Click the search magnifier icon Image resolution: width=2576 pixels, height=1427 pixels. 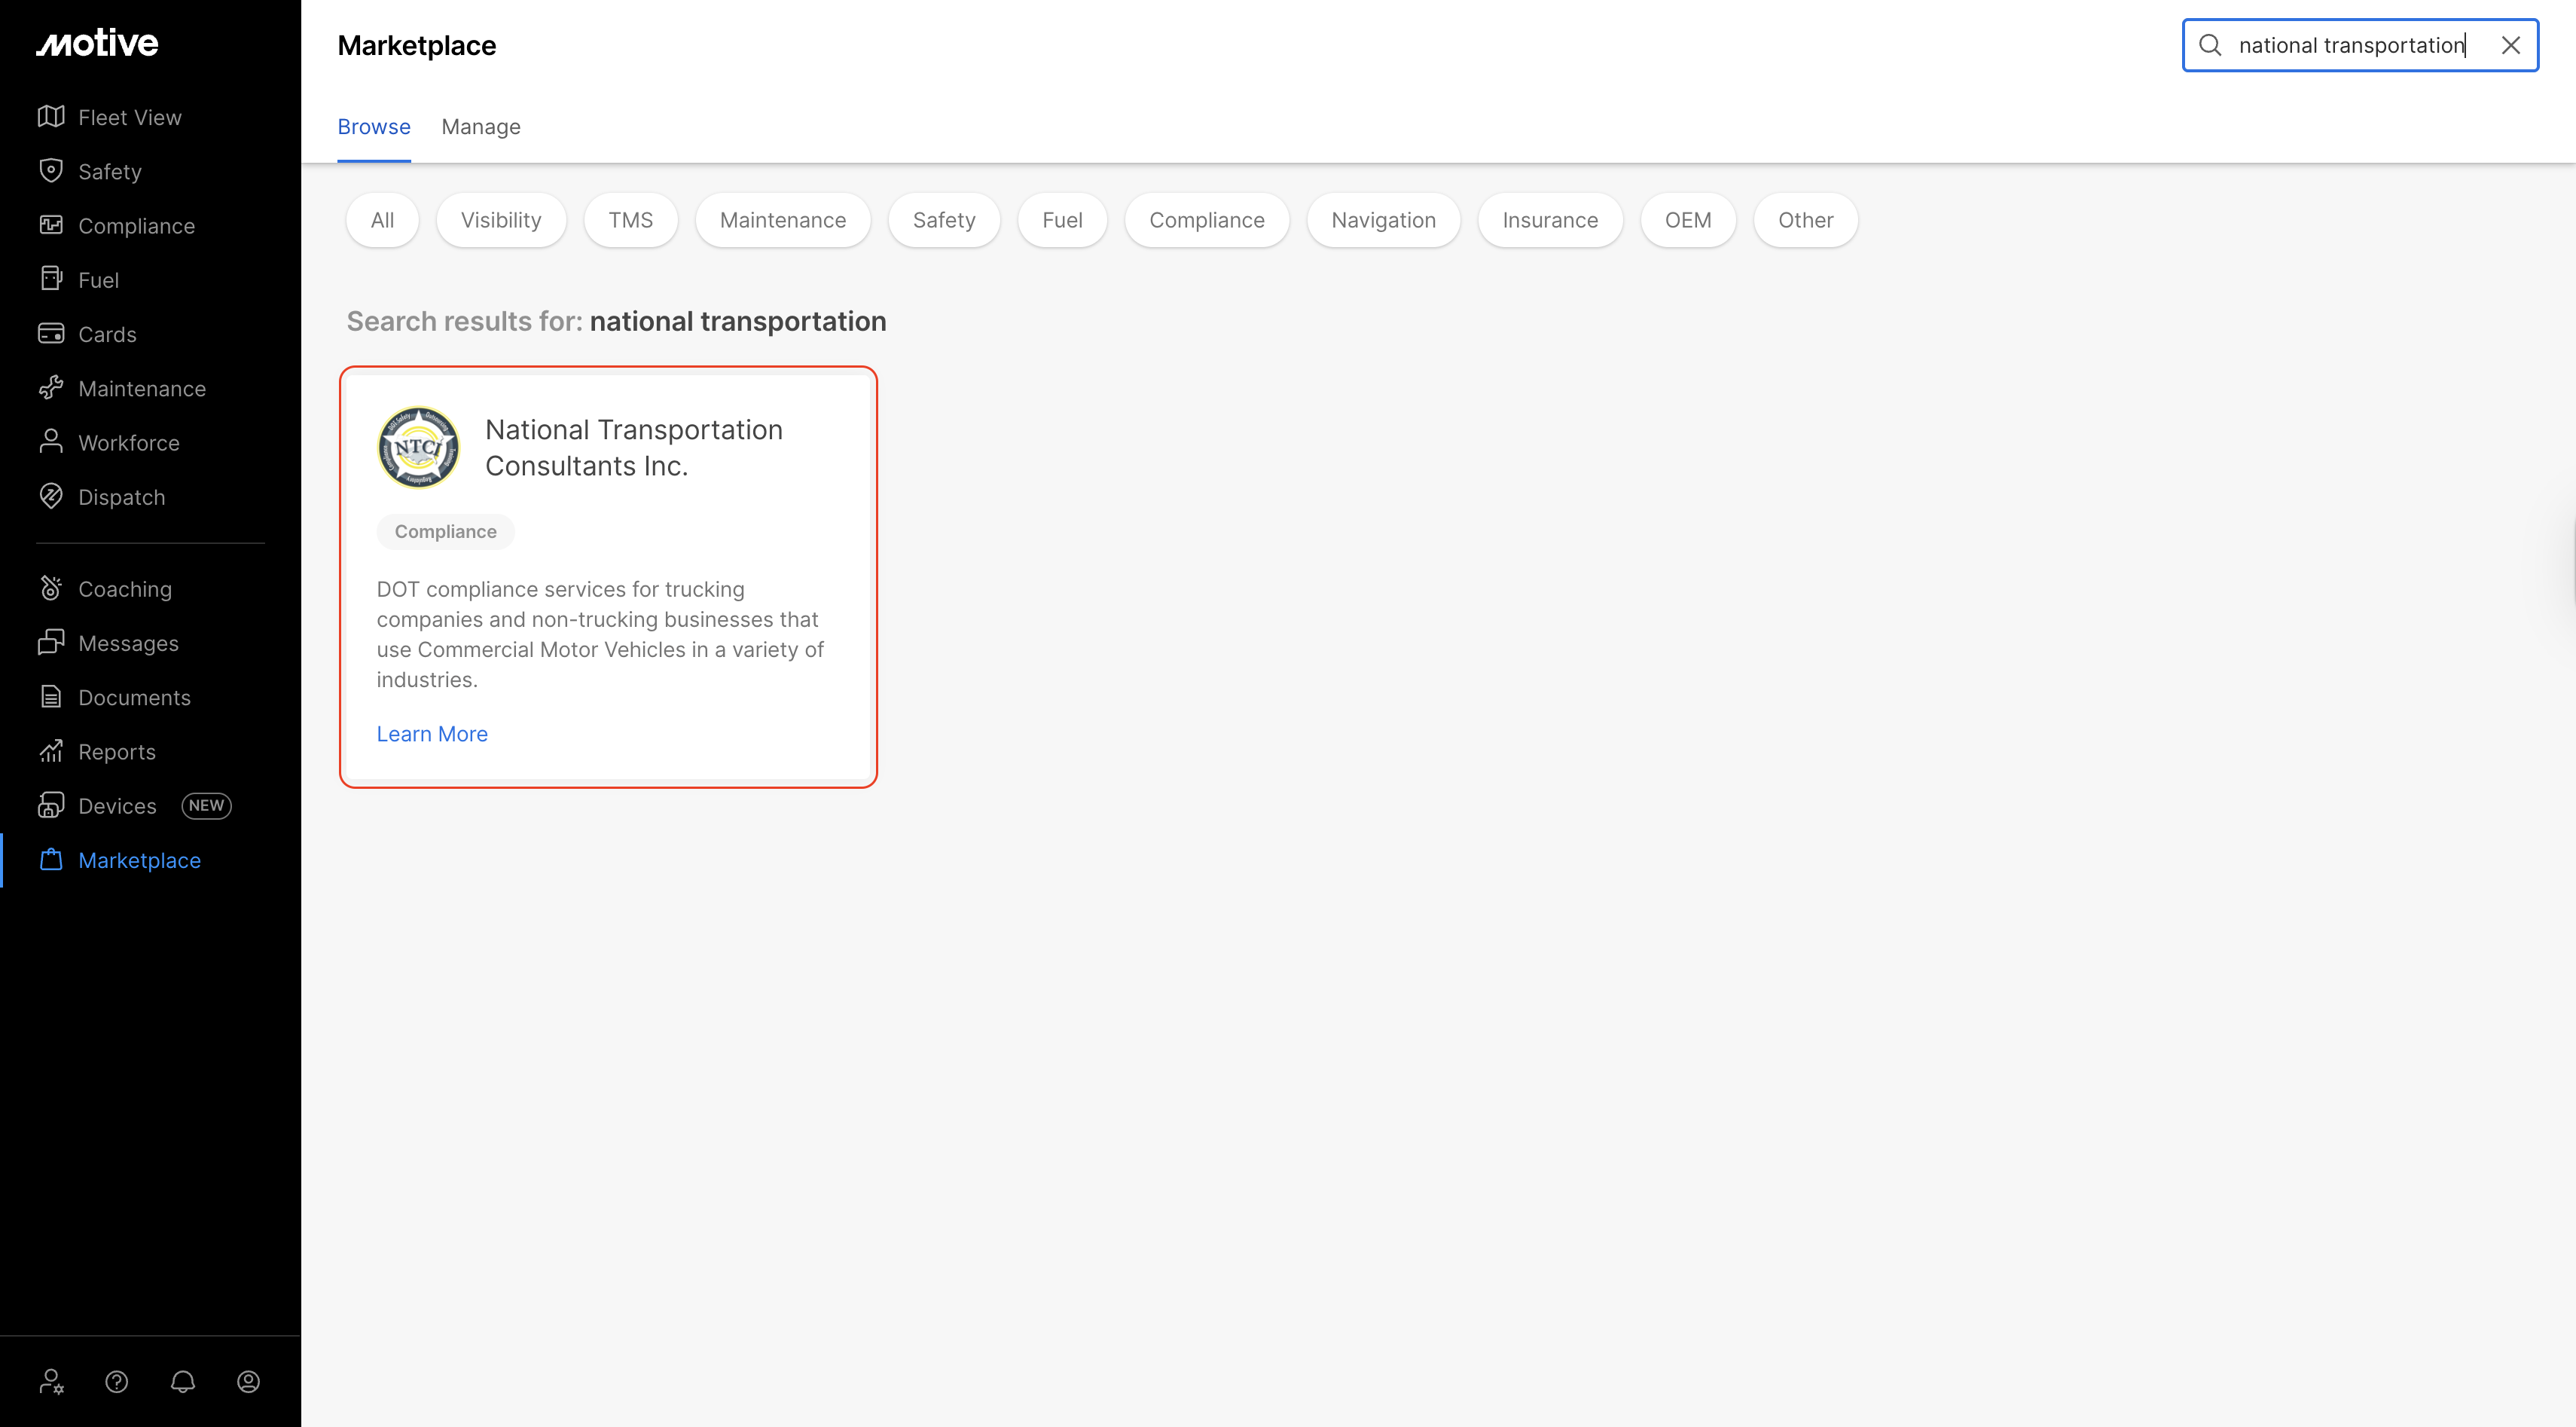[x=2211, y=45]
